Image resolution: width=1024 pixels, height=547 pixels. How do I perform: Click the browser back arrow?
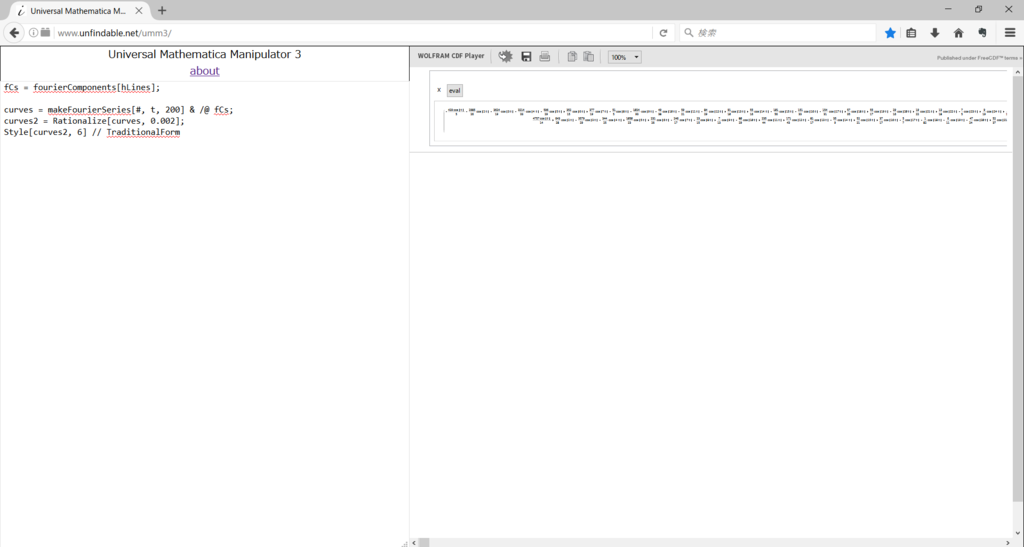click(14, 33)
